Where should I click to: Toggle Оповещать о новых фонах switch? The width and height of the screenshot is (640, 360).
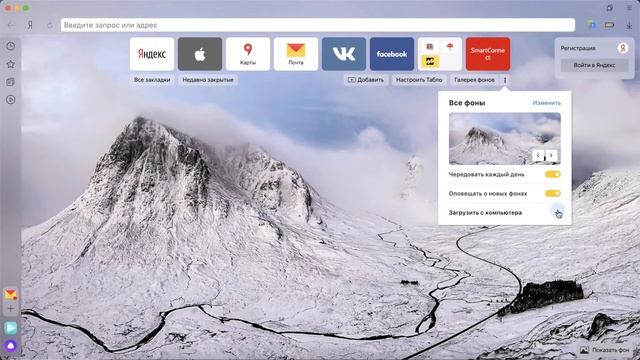tap(553, 193)
